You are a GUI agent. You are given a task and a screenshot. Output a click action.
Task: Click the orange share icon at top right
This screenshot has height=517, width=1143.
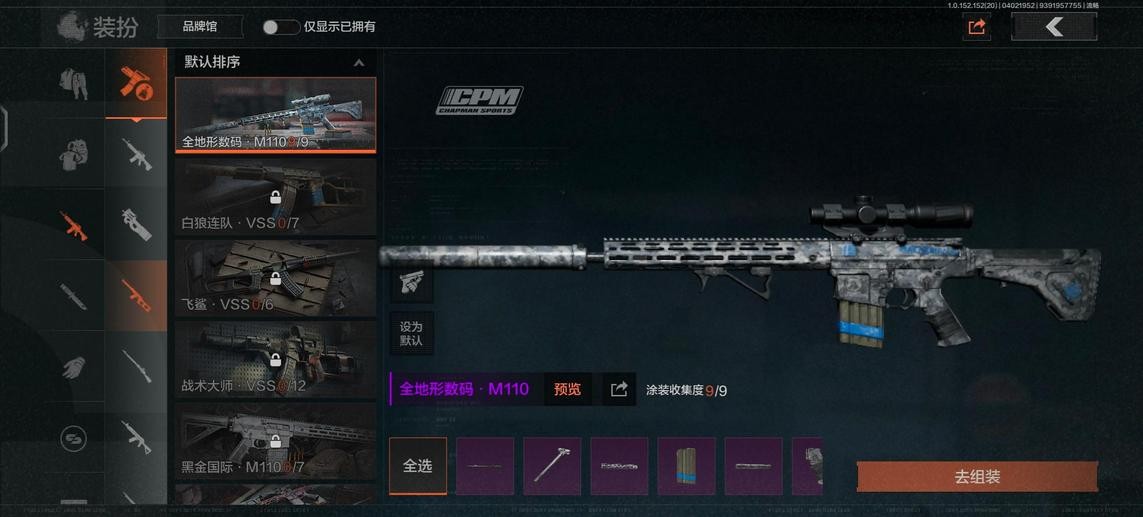pos(976,28)
